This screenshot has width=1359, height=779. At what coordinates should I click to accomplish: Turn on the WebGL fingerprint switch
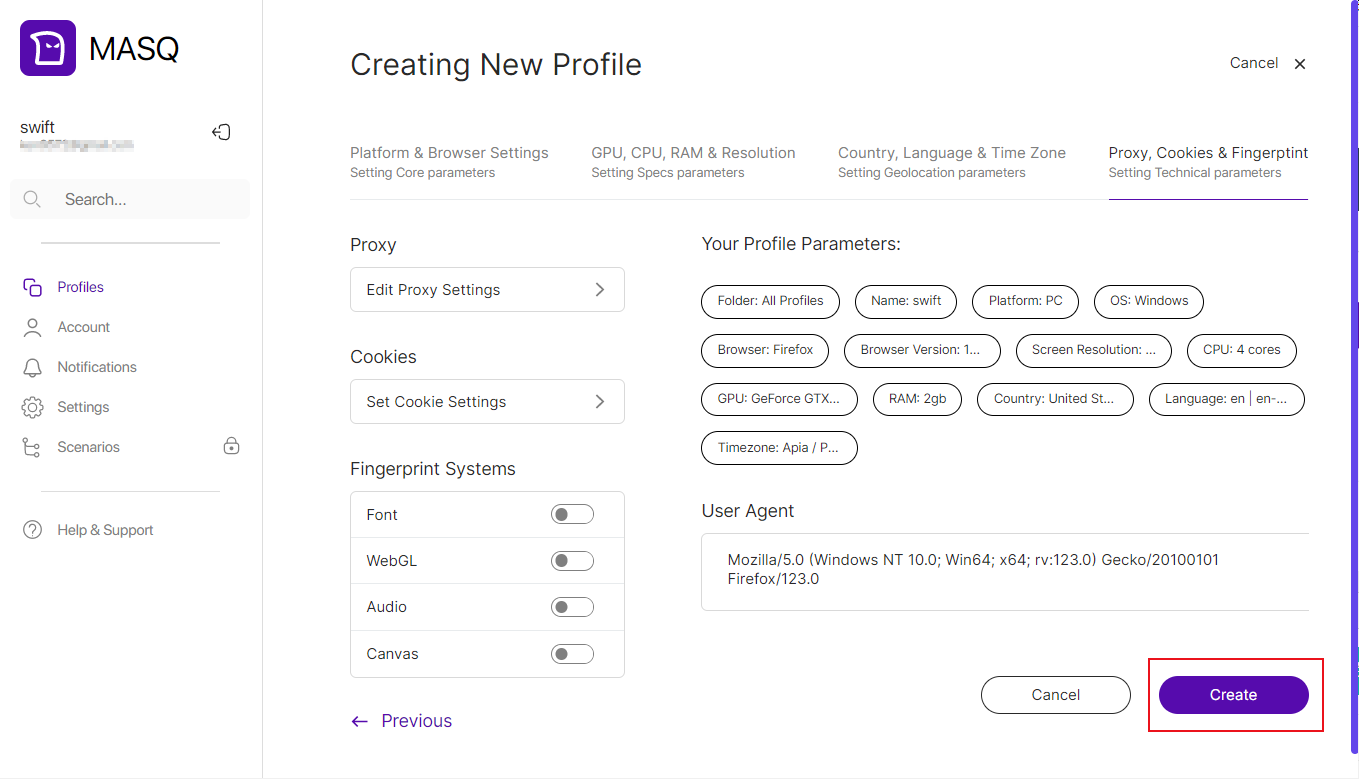[572, 561]
